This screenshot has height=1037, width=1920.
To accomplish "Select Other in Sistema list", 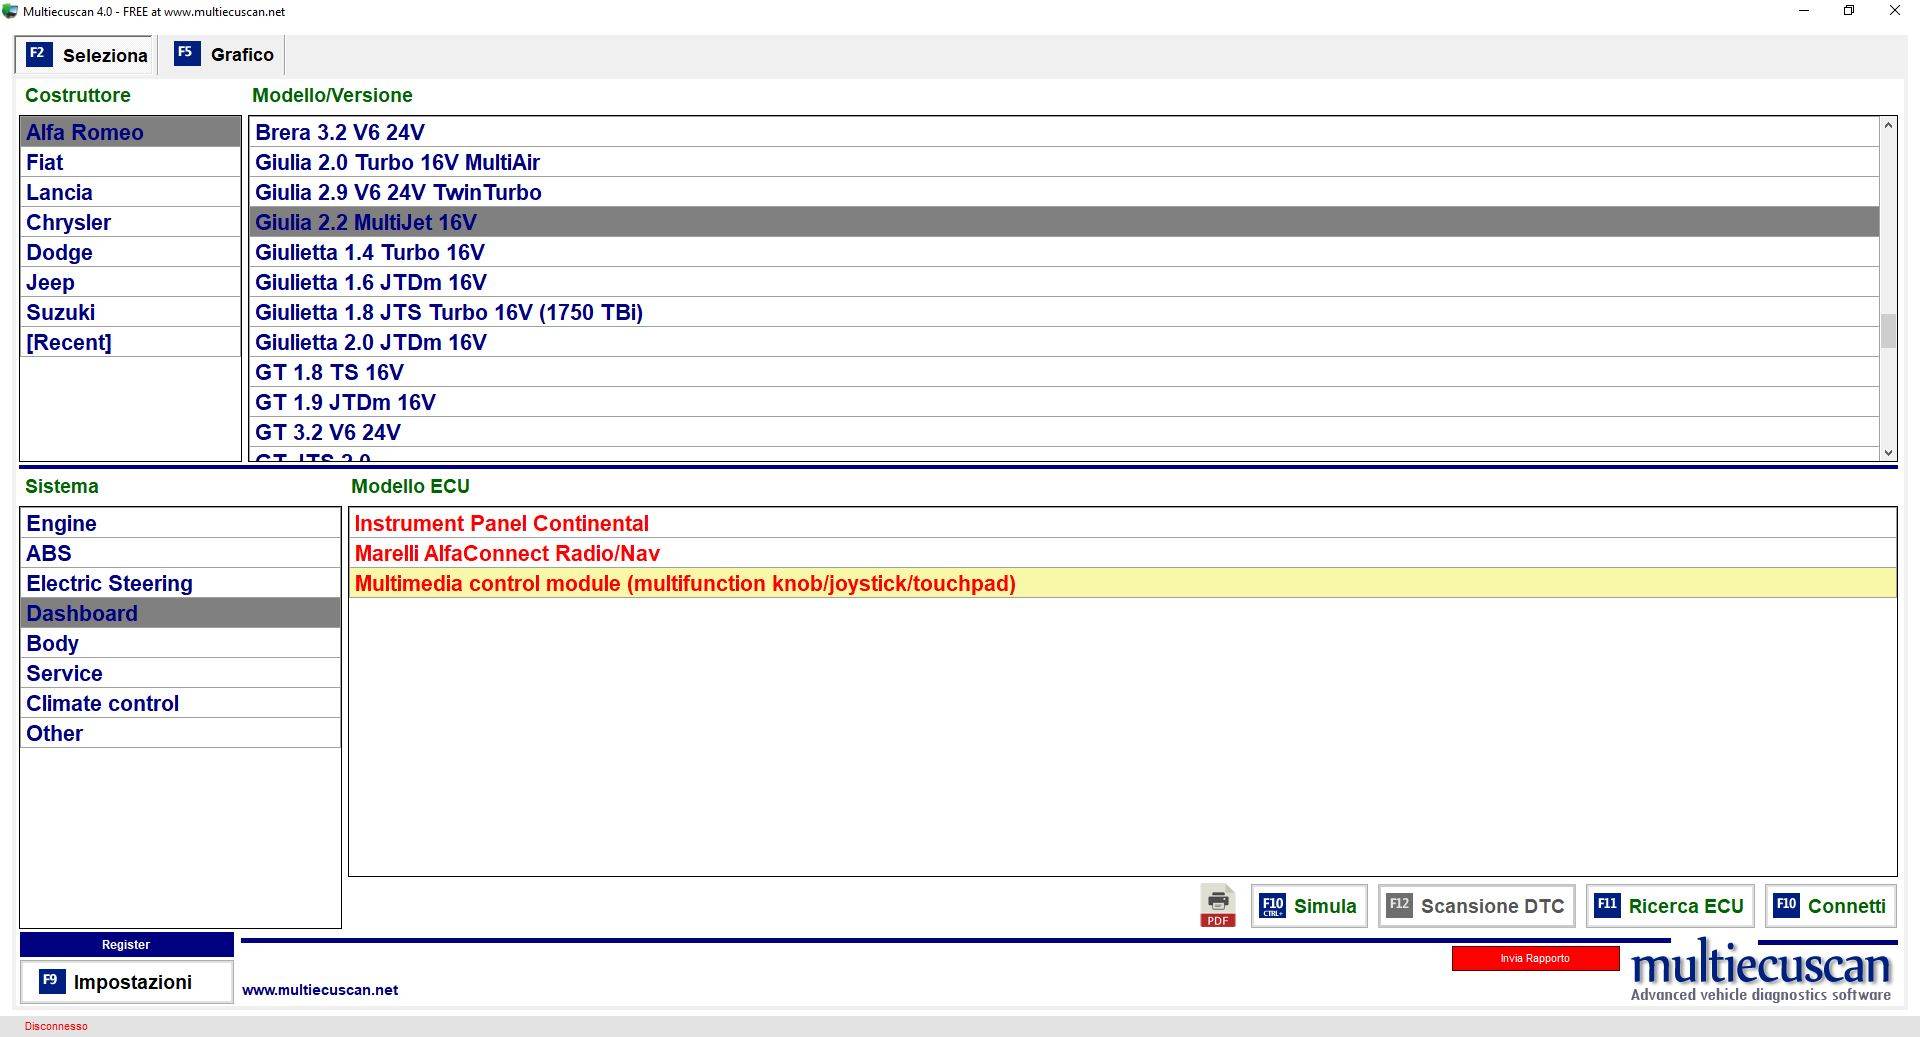I will point(180,733).
